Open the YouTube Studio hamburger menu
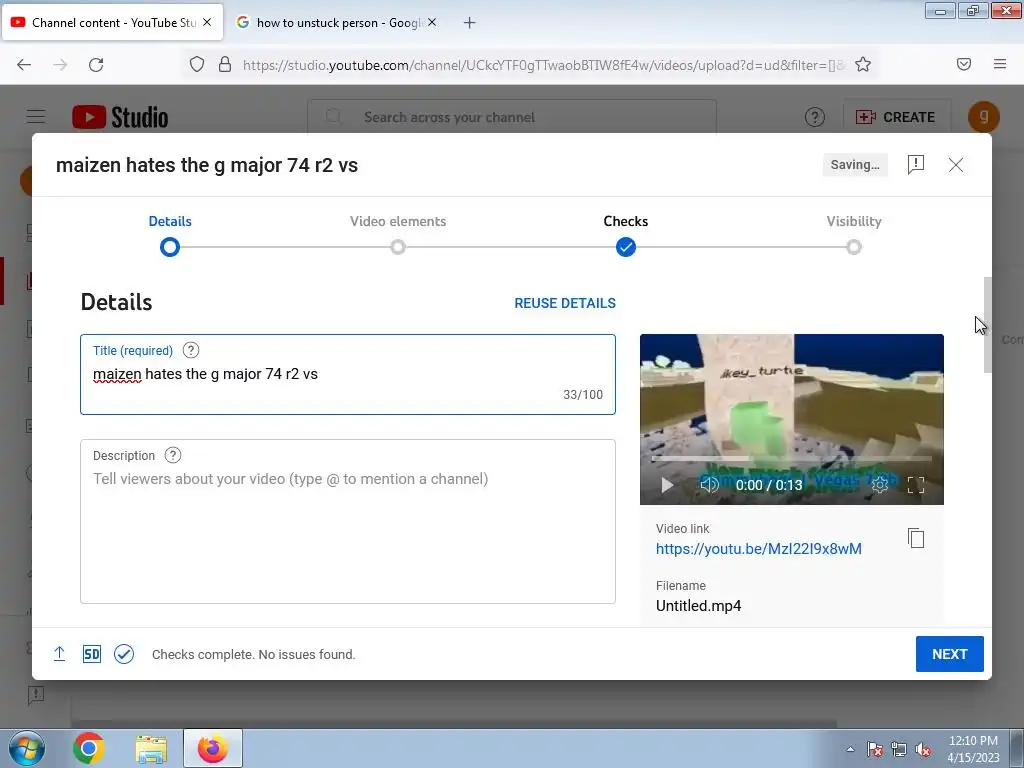The image size is (1024, 768). [x=36, y=117]
